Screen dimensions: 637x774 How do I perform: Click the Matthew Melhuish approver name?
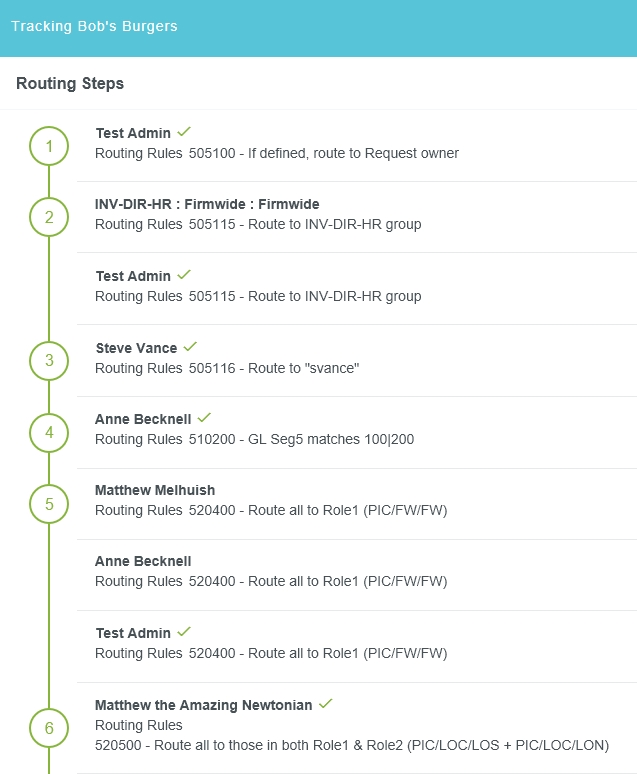(x=155, y=490)
